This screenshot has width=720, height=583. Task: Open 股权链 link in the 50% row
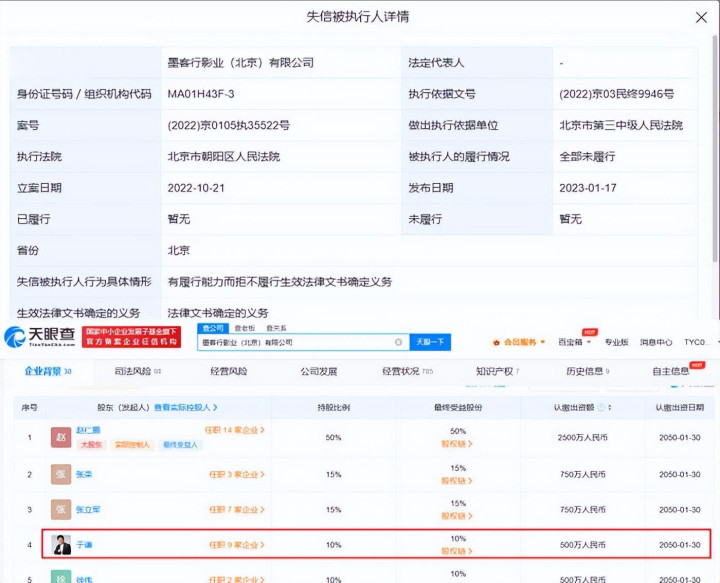click(x=455, y=444)
